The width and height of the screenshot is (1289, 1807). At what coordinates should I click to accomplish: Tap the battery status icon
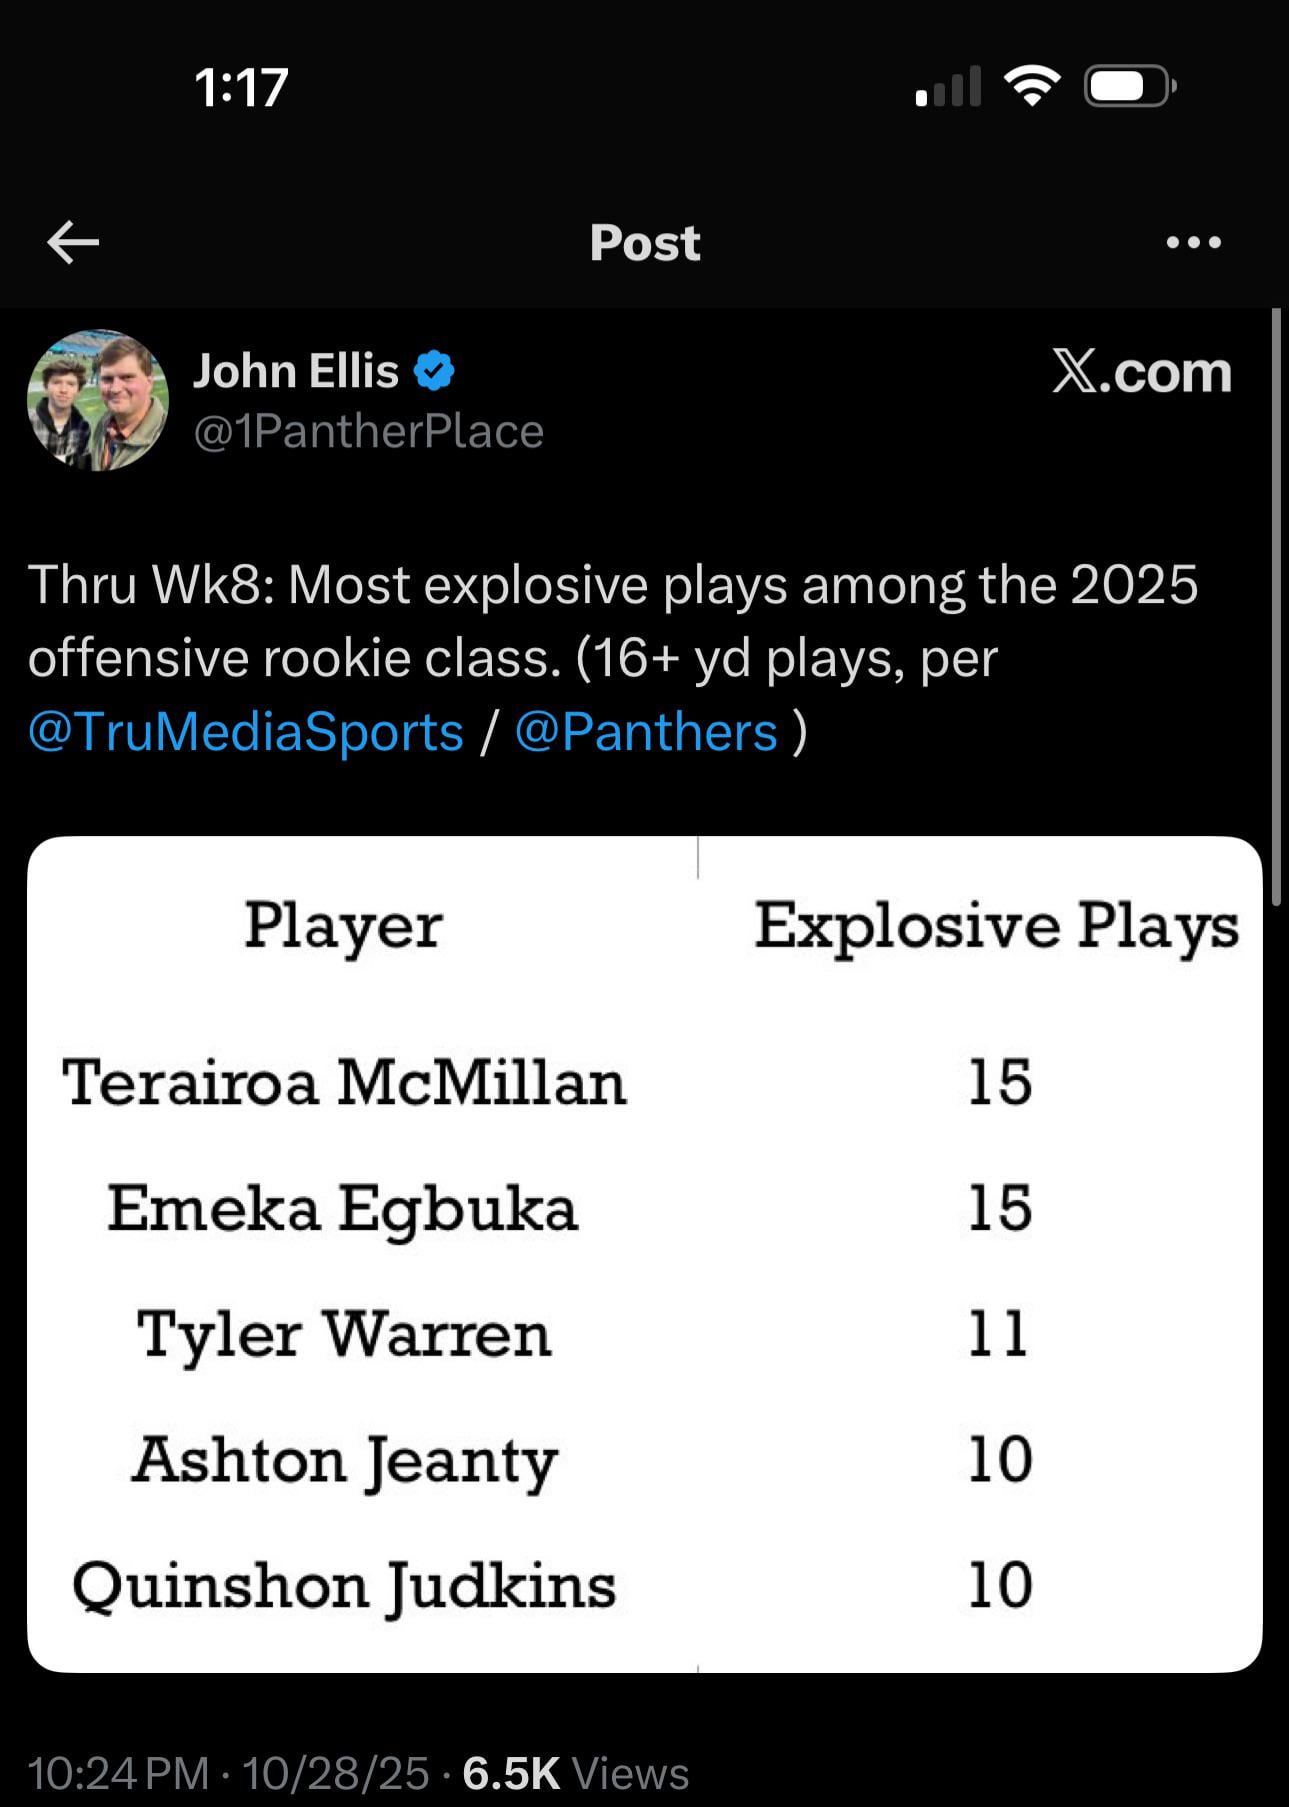(1129, 86)
